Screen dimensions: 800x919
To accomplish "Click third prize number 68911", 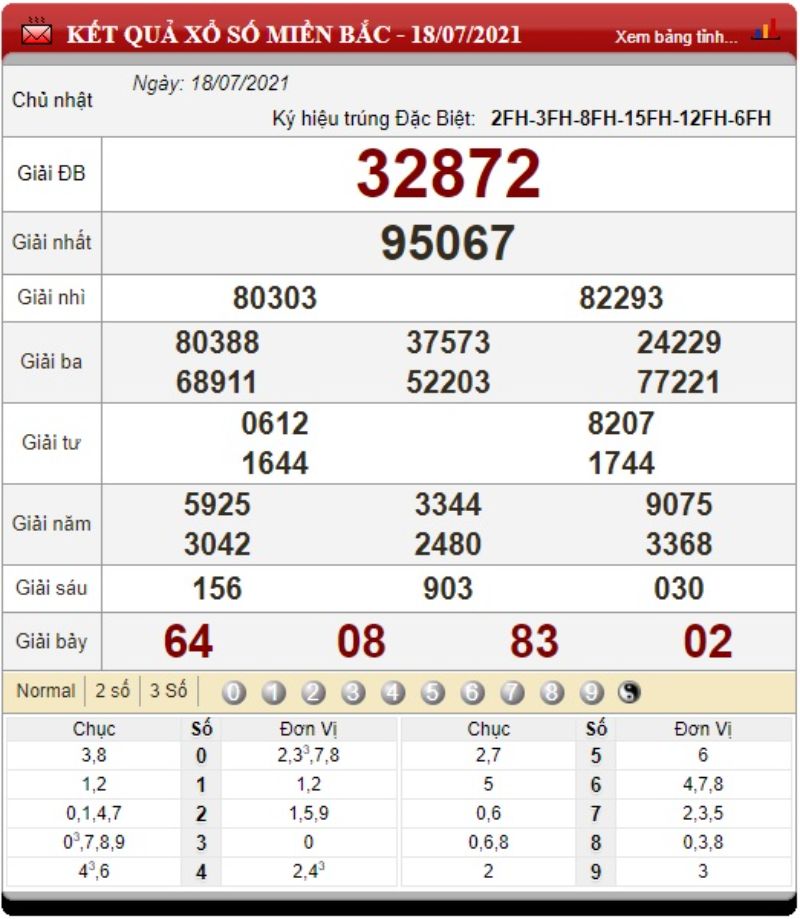I will (x=216, y=382).
